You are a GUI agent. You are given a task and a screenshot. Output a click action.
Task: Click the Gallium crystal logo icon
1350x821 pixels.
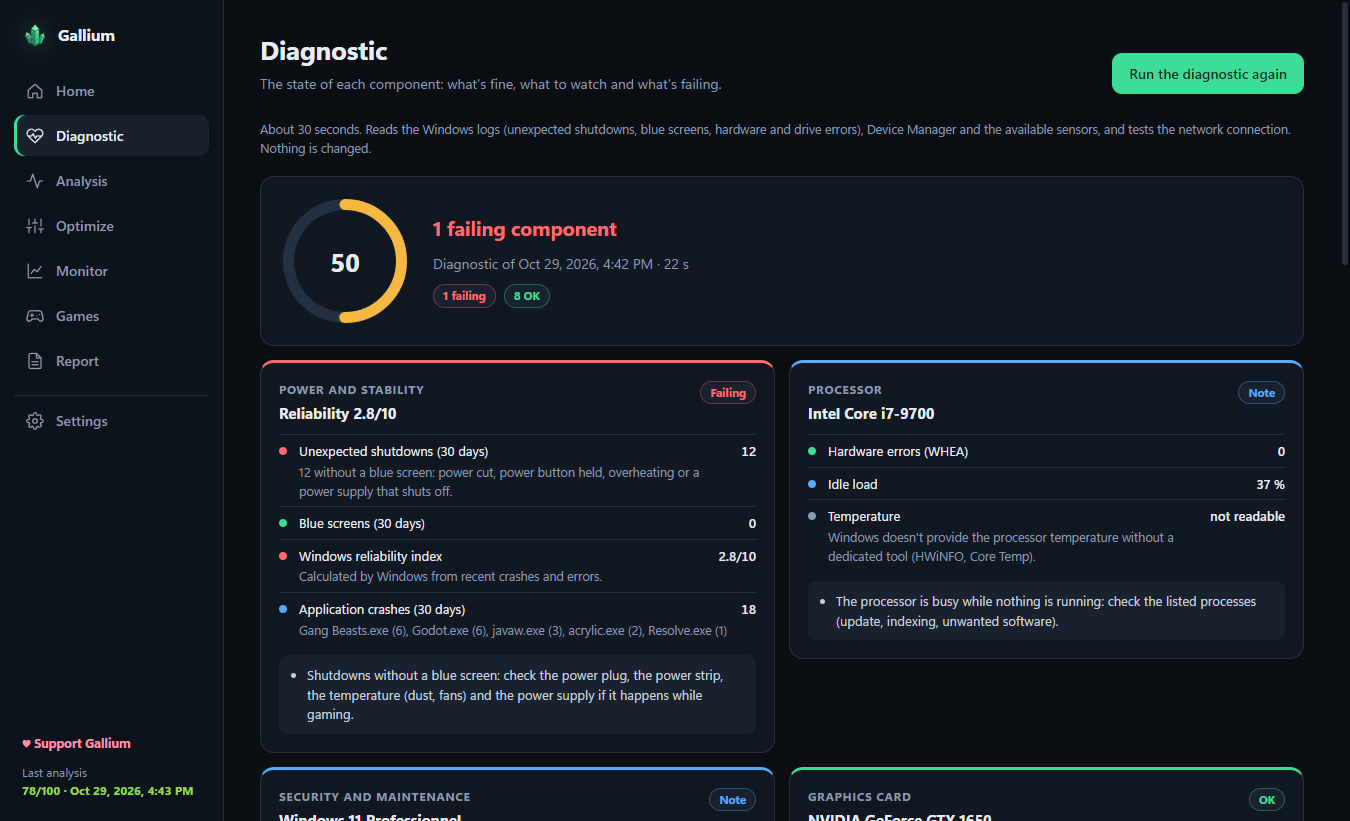35,35
